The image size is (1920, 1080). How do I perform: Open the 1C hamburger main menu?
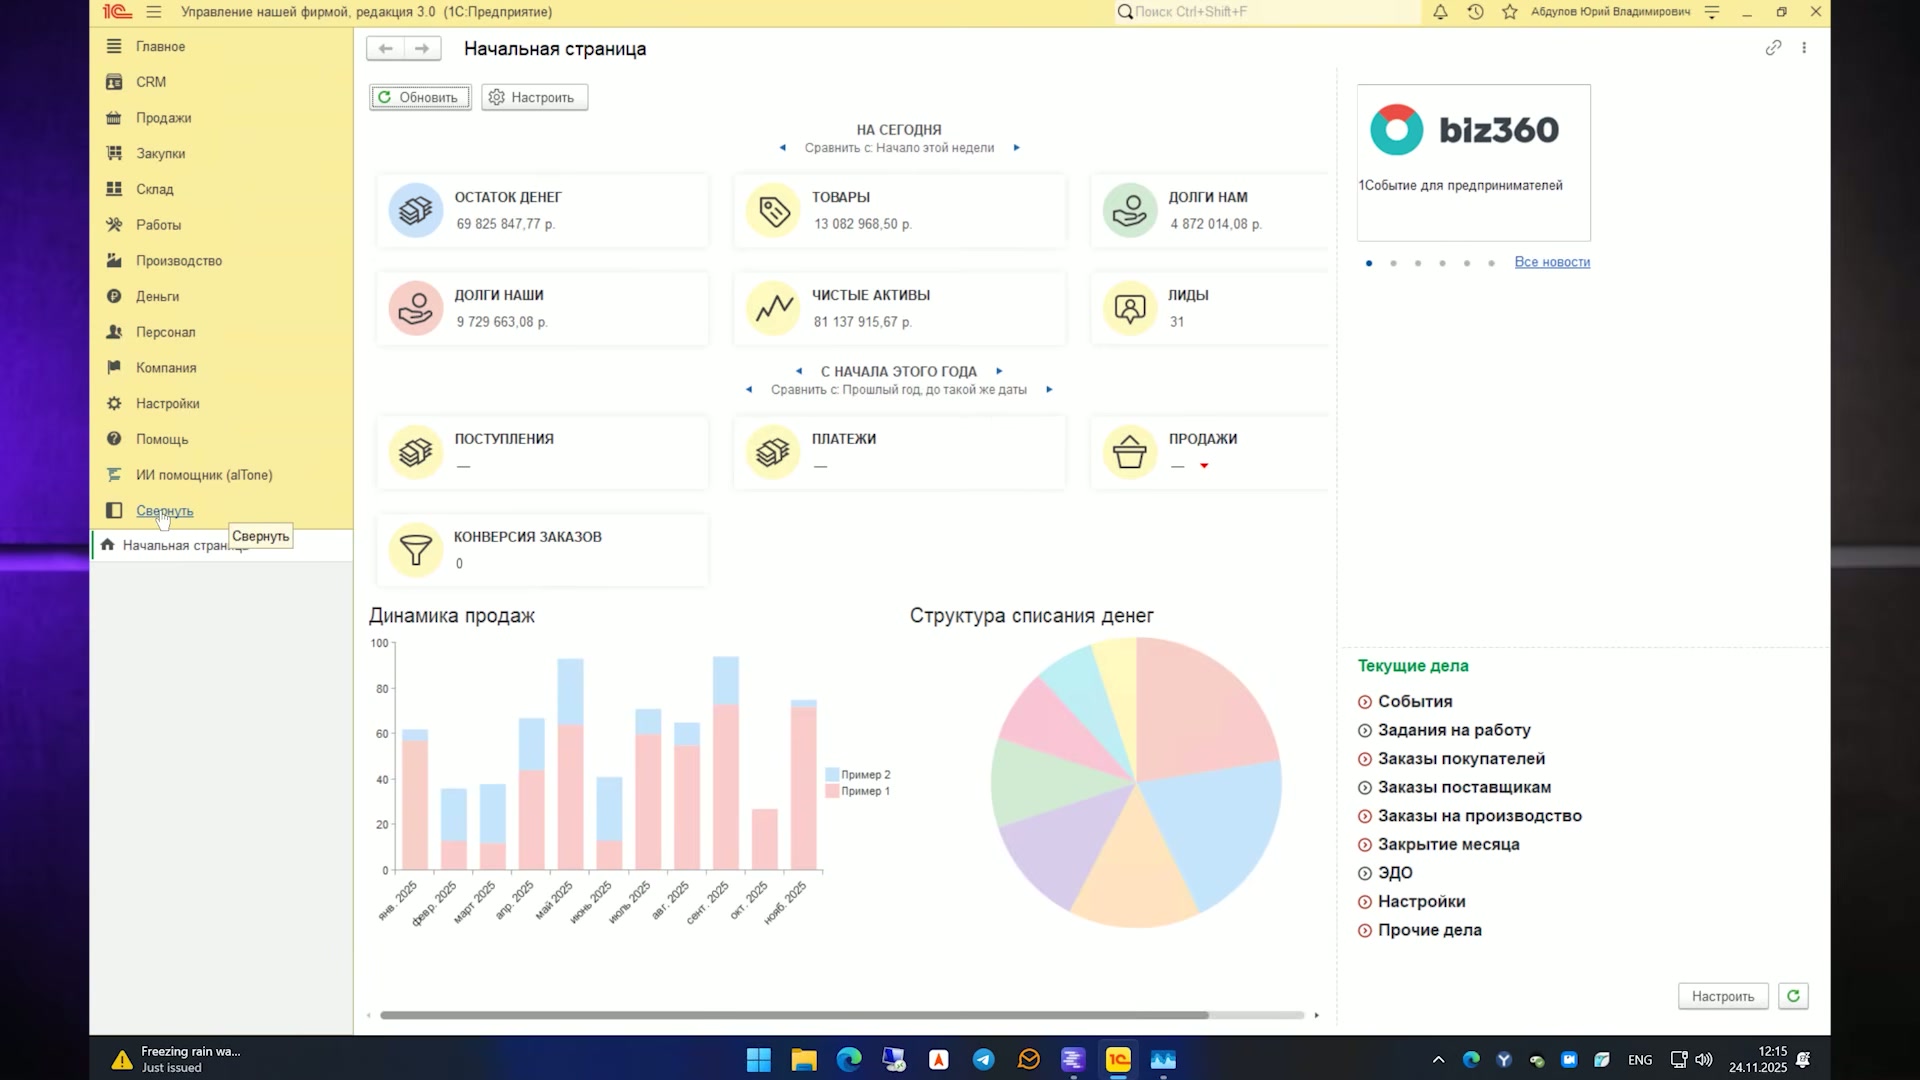pyautogui.click(x=153, y=12)
